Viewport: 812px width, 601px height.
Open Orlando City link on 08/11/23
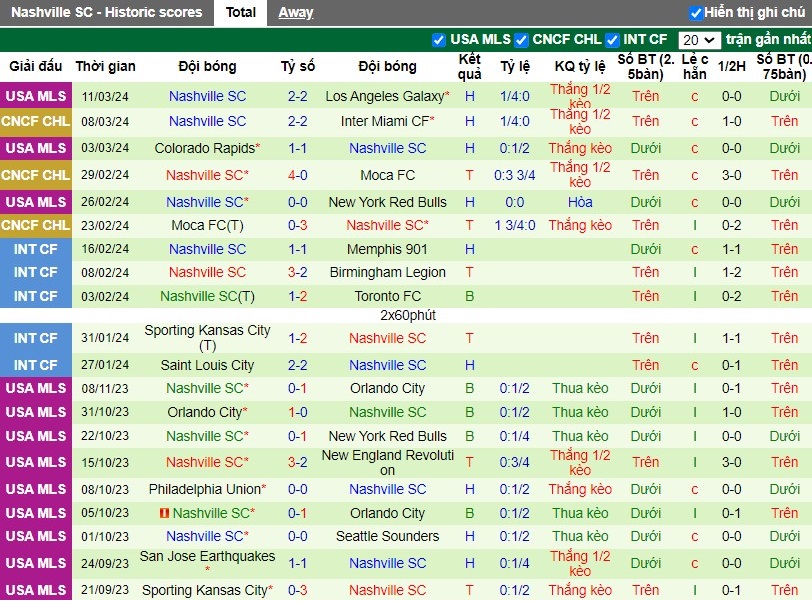pos(387,388)
